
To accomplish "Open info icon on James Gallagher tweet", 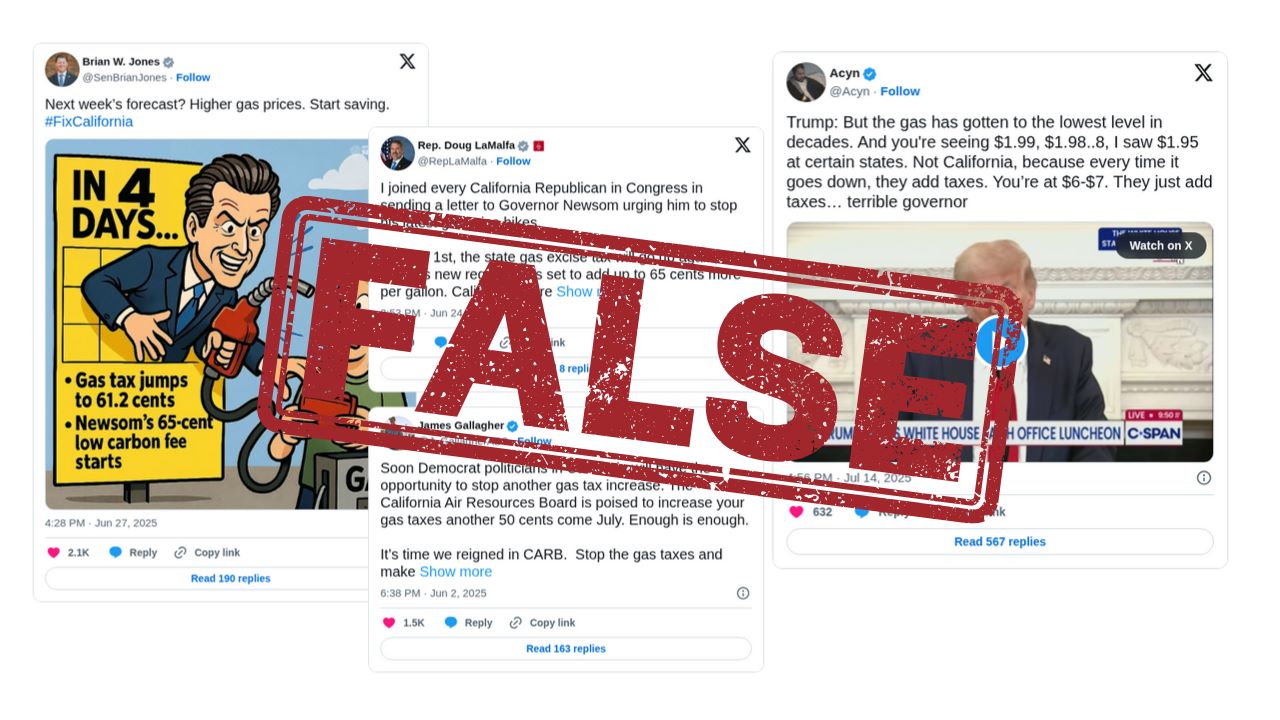I will [743, 593].
